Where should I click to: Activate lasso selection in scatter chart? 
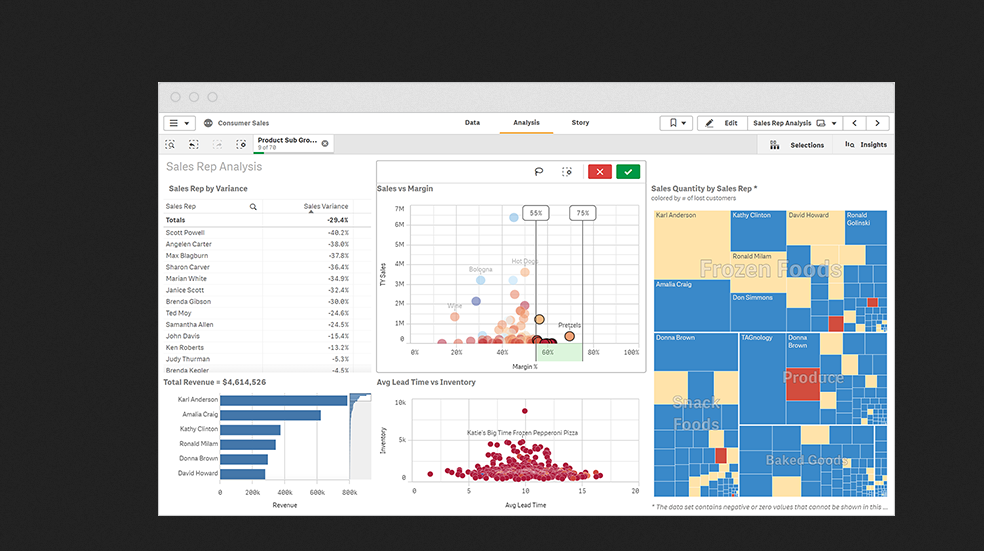click(x=539, y=172)
